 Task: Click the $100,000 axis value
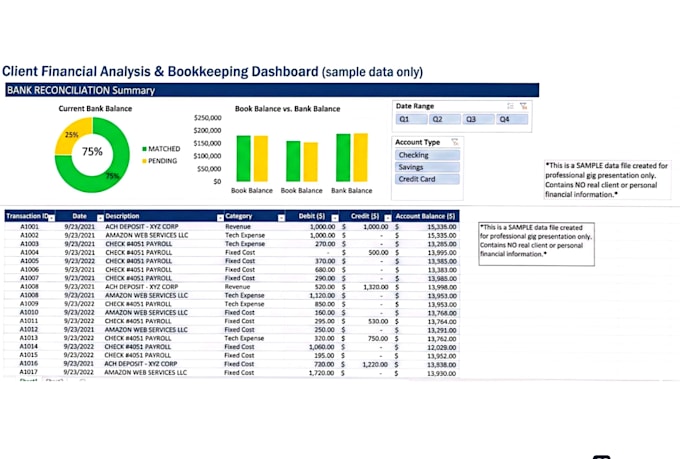208,156
